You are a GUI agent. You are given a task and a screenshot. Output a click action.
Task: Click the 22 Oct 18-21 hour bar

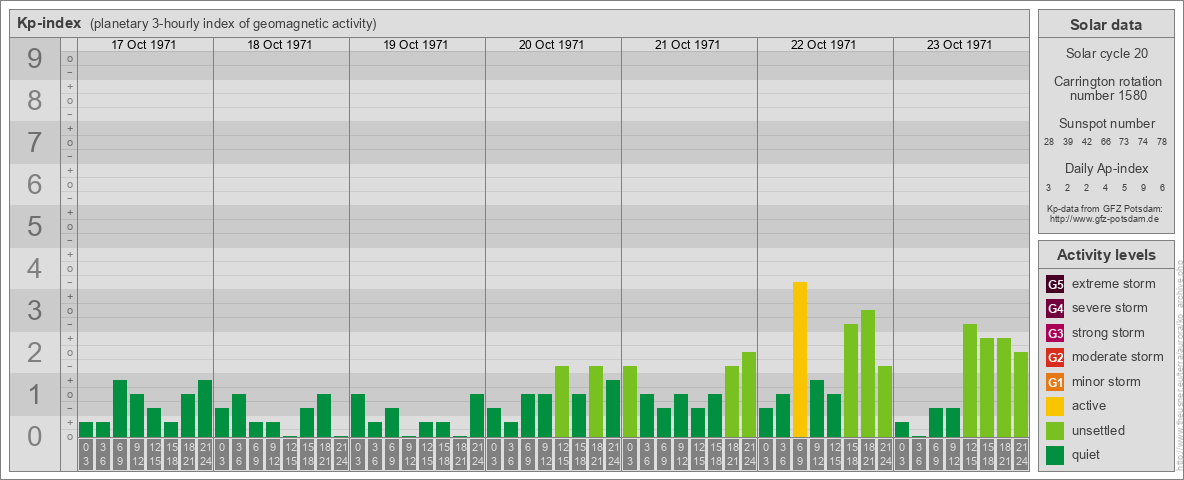[868, 374]
